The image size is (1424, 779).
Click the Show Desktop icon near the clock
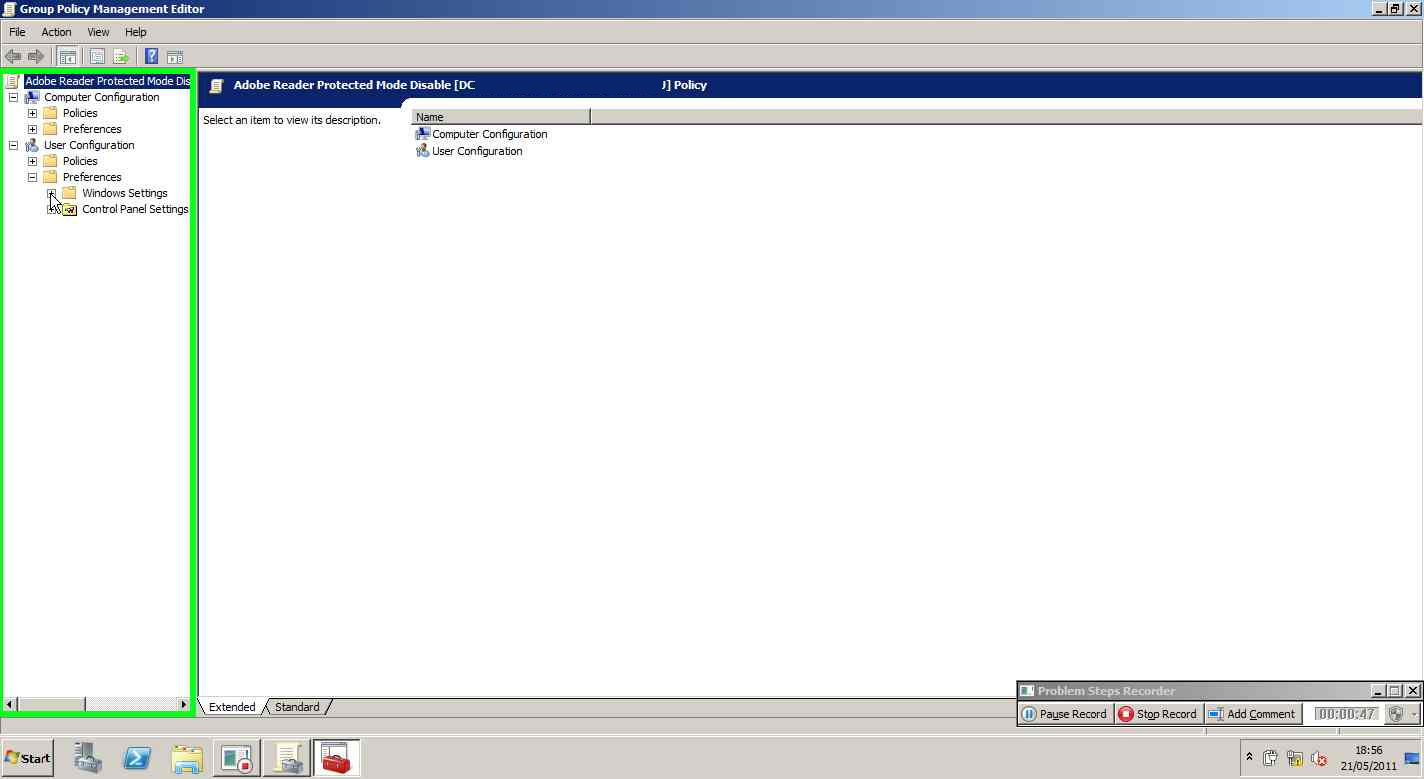1412,758
